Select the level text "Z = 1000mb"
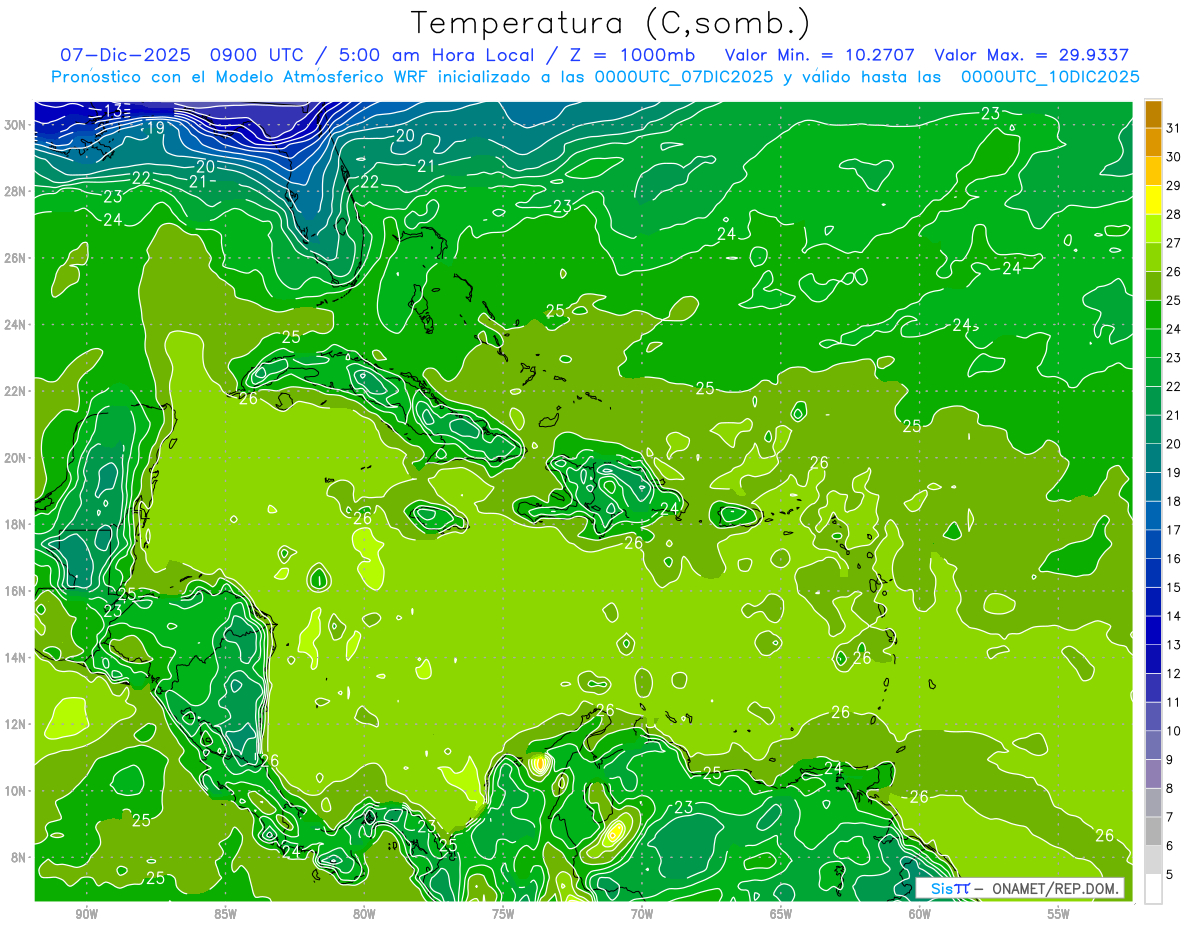1200x927 pixels. coord(633,55)
